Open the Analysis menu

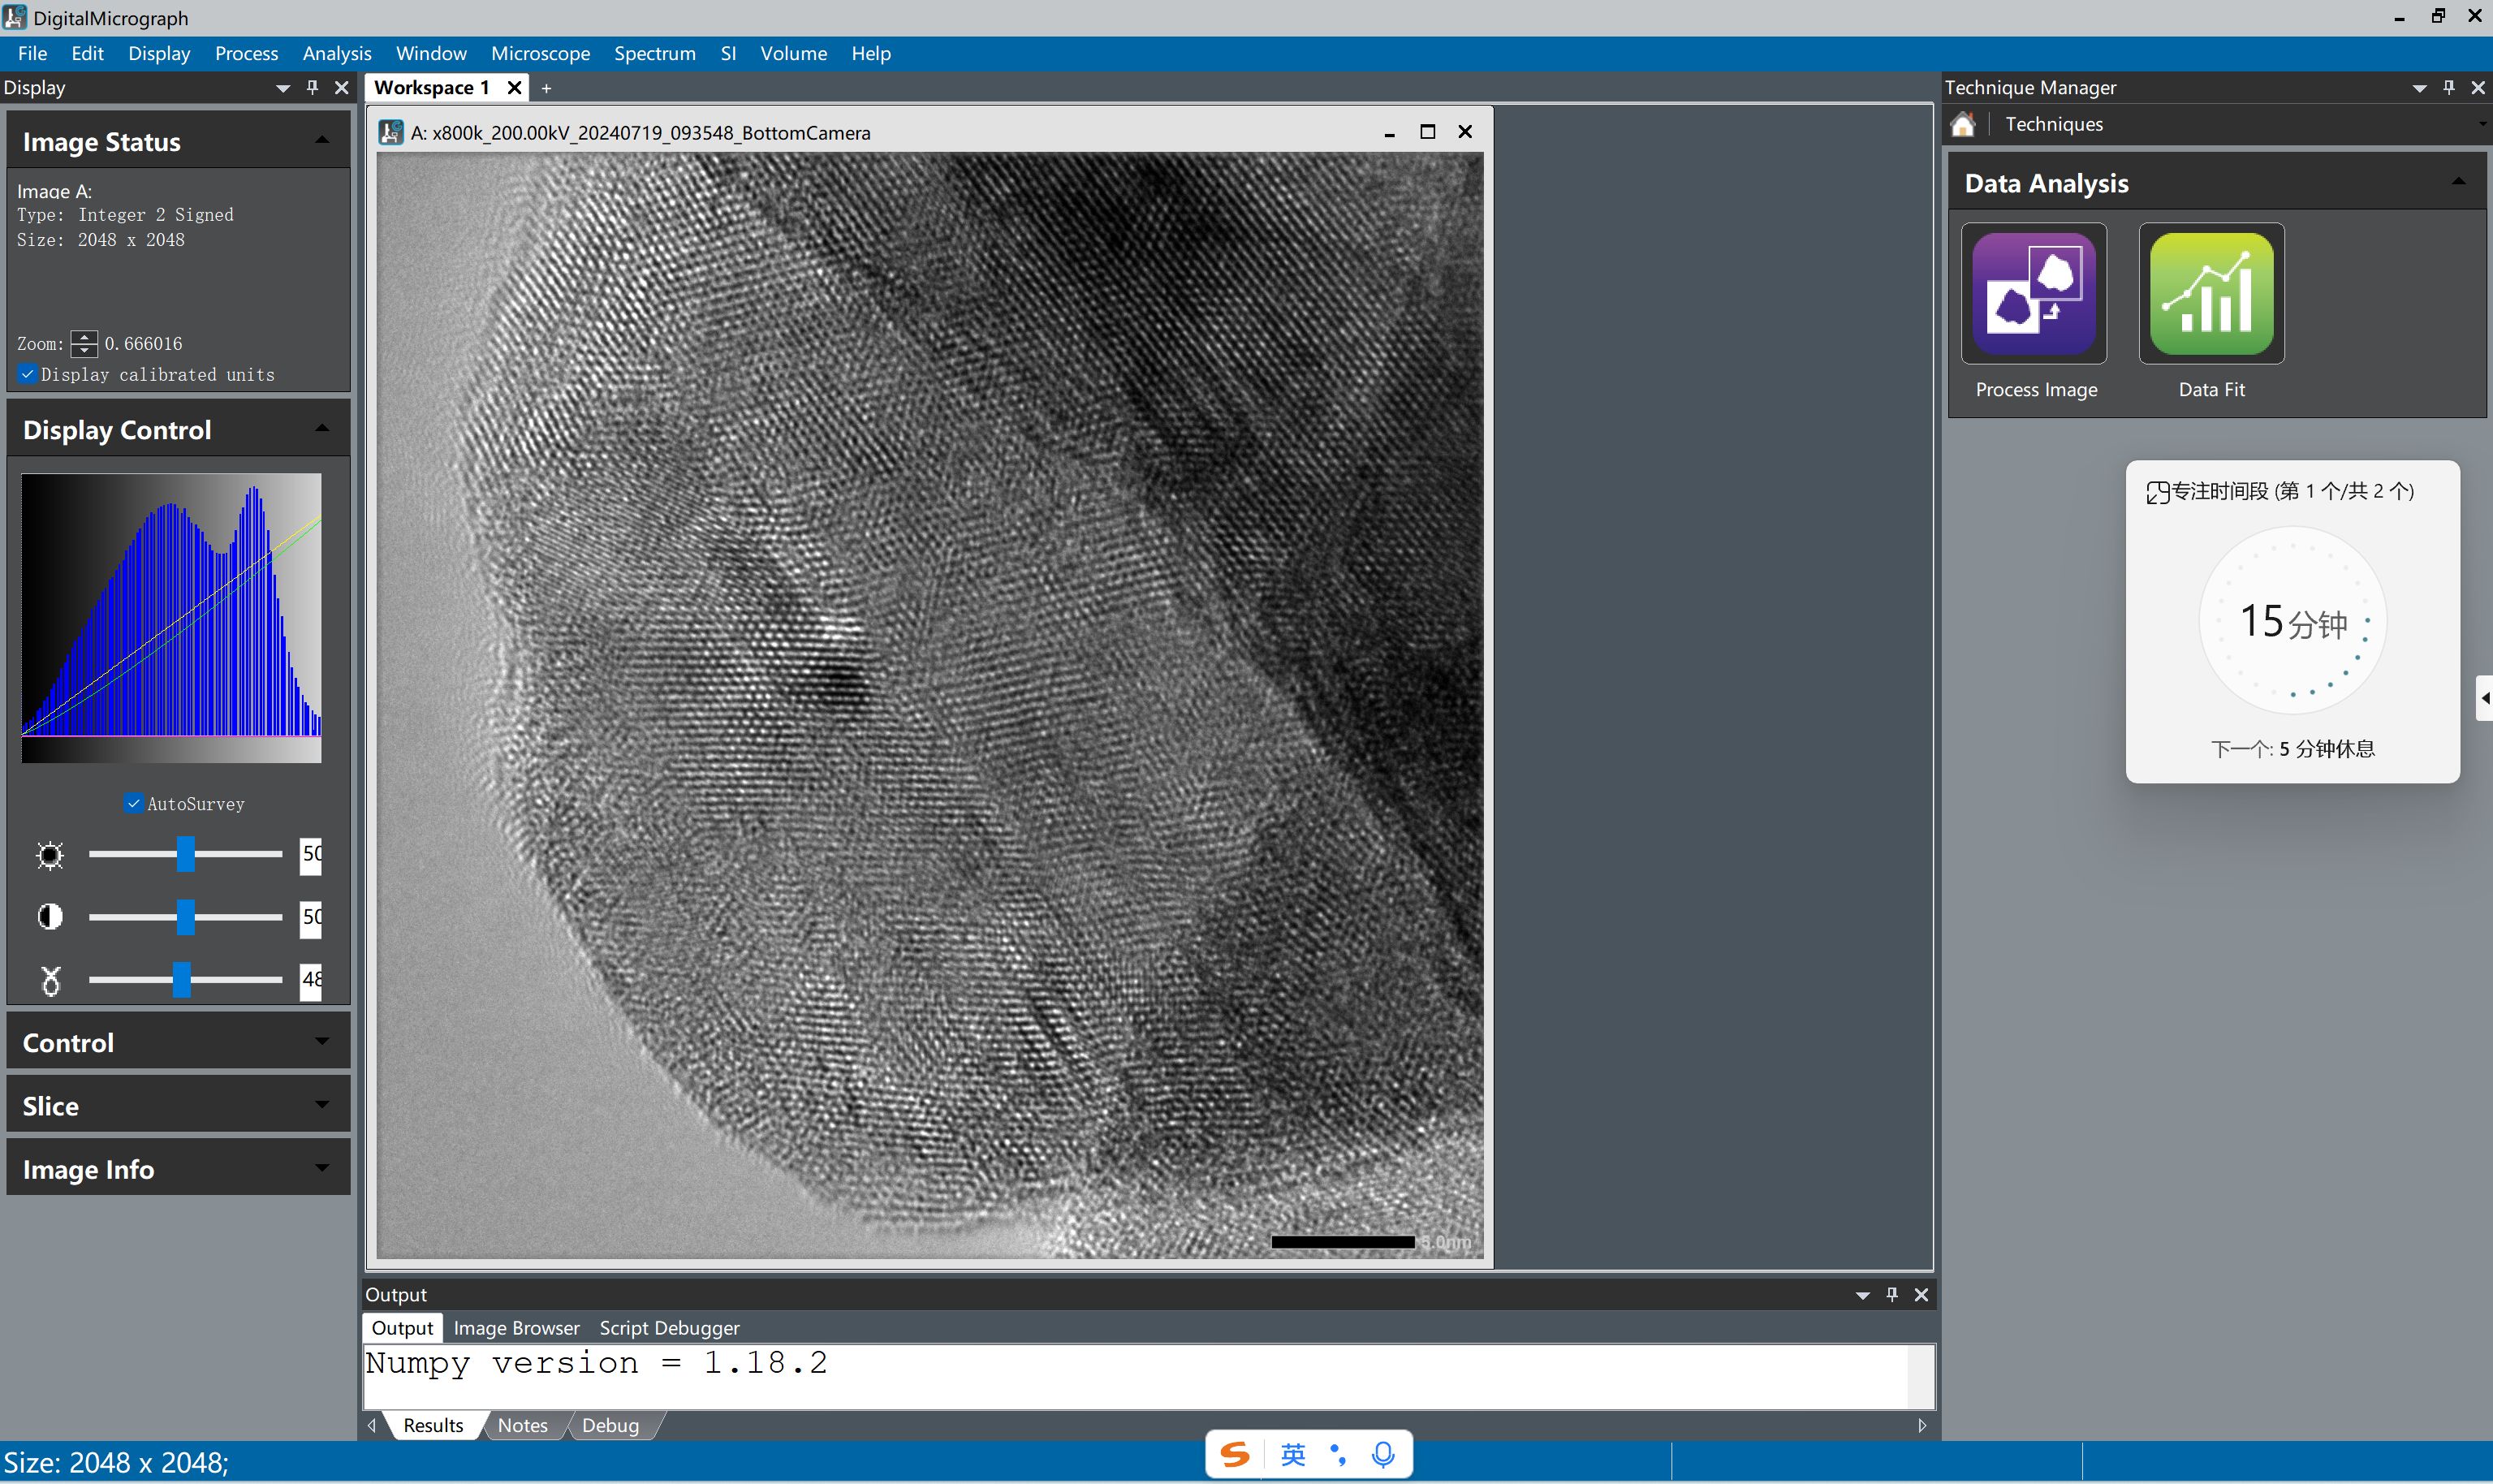click(336, 53)
